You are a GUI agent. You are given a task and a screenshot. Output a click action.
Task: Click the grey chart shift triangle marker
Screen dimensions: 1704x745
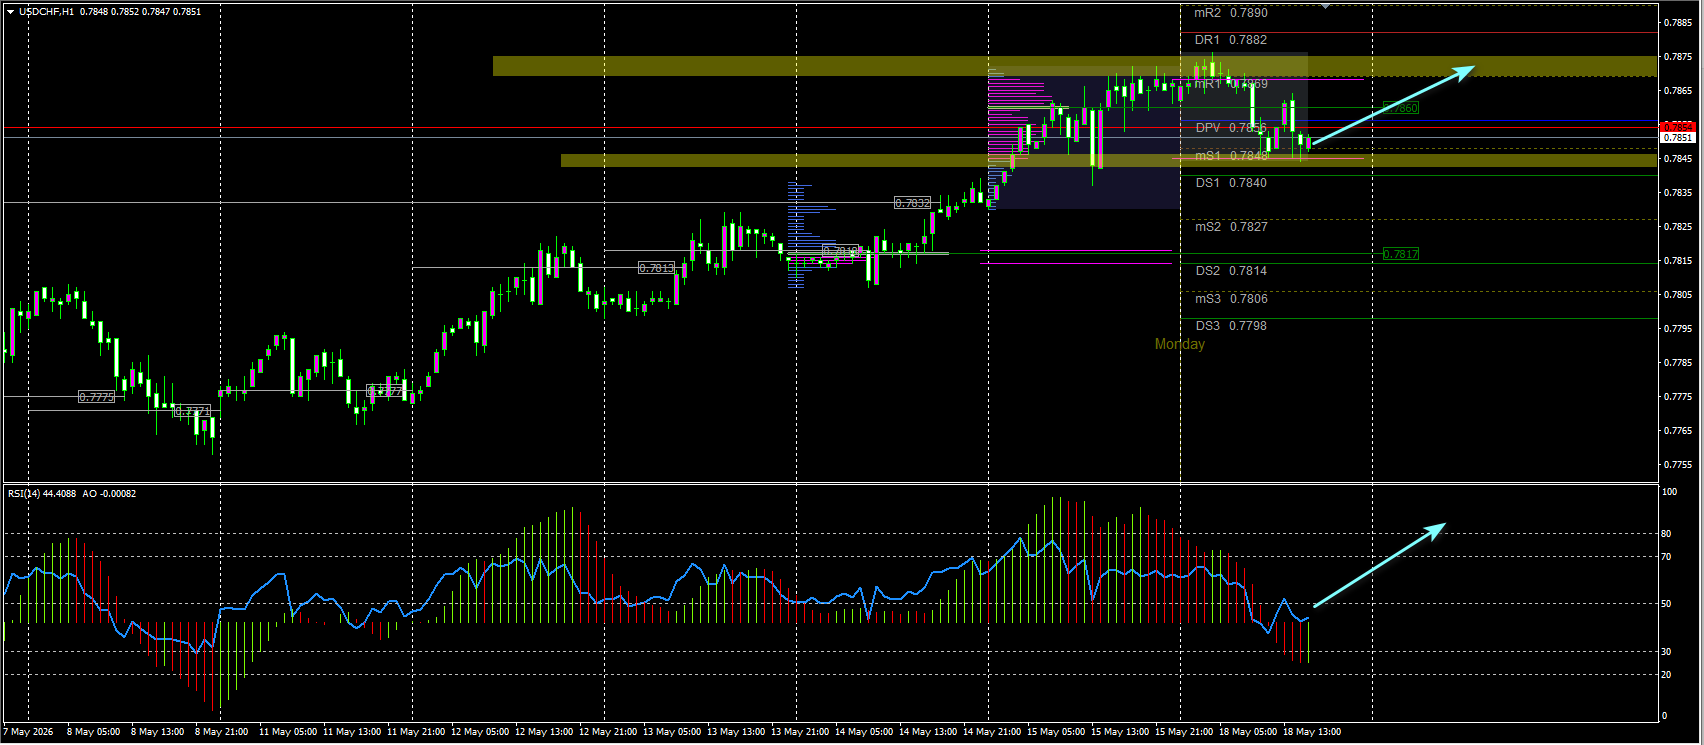coord(1325,6)
